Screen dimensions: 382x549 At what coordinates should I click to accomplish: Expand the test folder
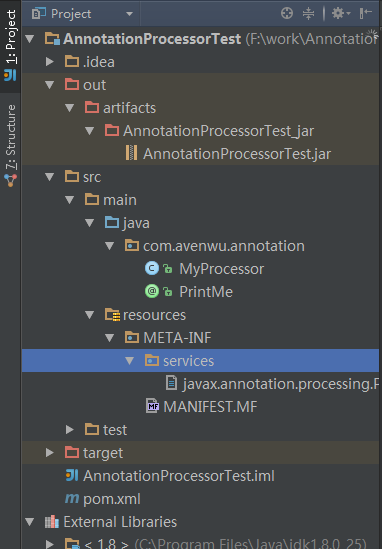tap(70, 430)
